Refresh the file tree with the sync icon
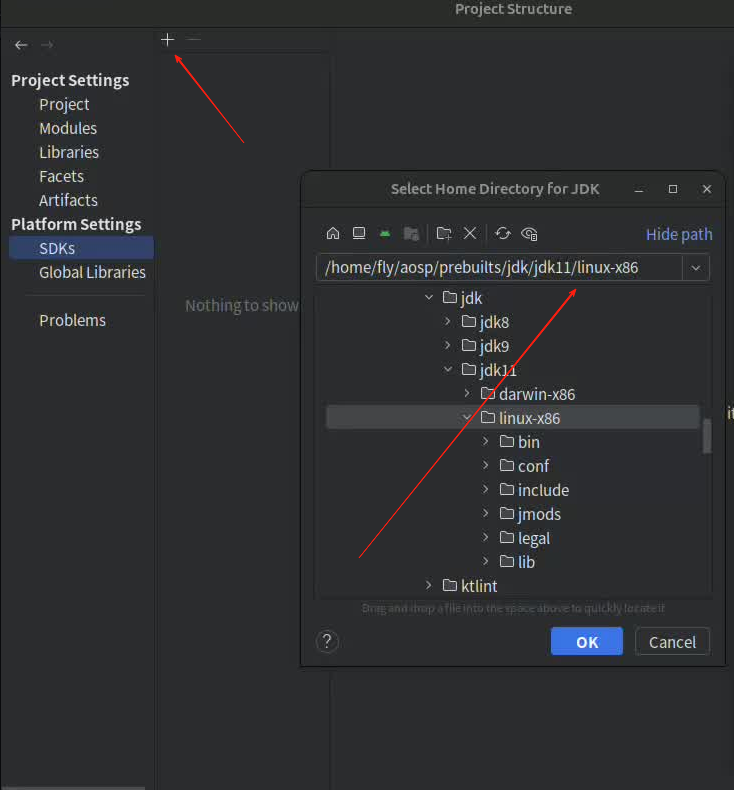 click(x=503, y=234)
